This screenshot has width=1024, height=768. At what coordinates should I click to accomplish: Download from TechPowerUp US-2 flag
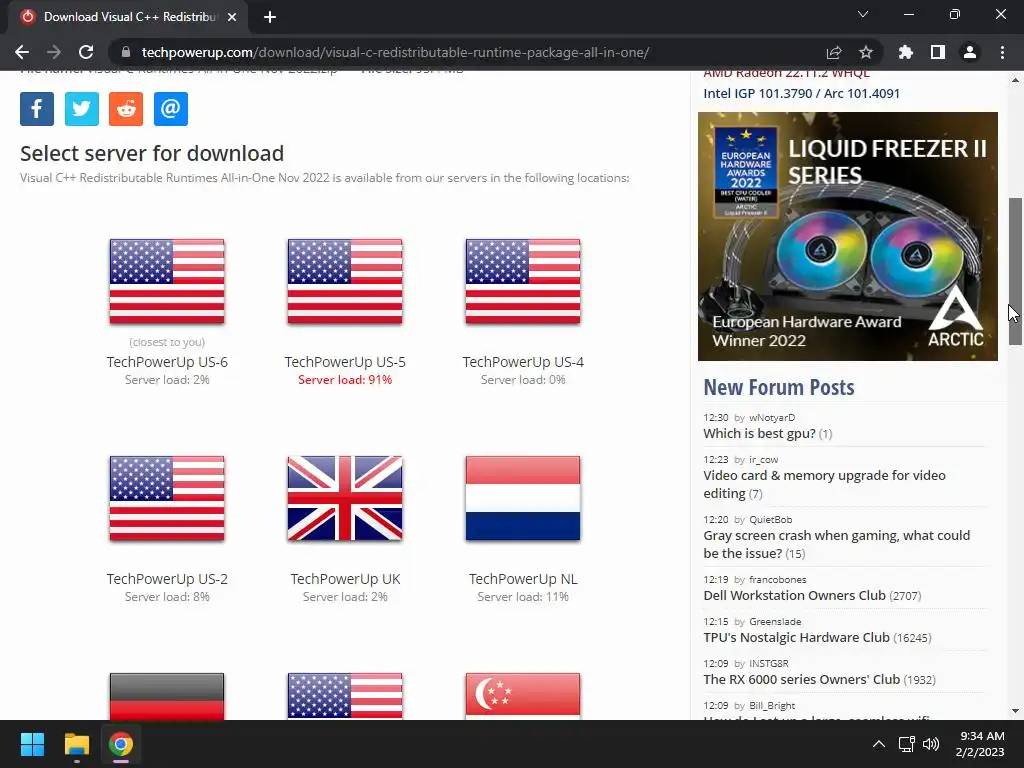point(167,498)
